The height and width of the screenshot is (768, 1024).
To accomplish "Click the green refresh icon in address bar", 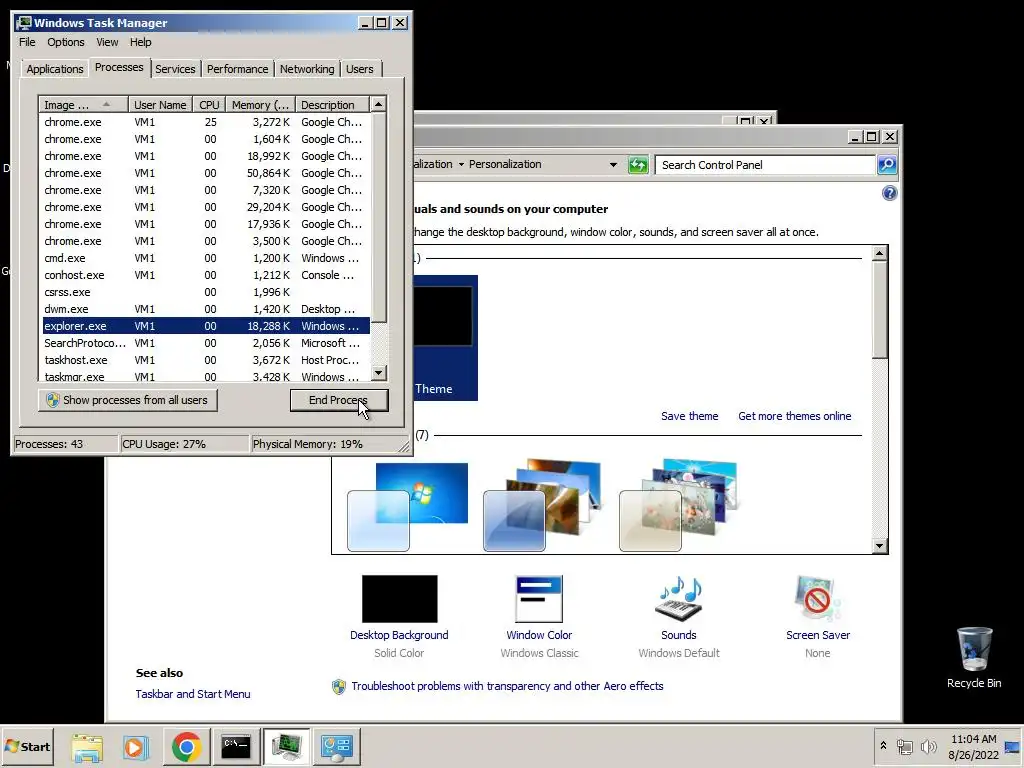I will click(x=637, y=165).
